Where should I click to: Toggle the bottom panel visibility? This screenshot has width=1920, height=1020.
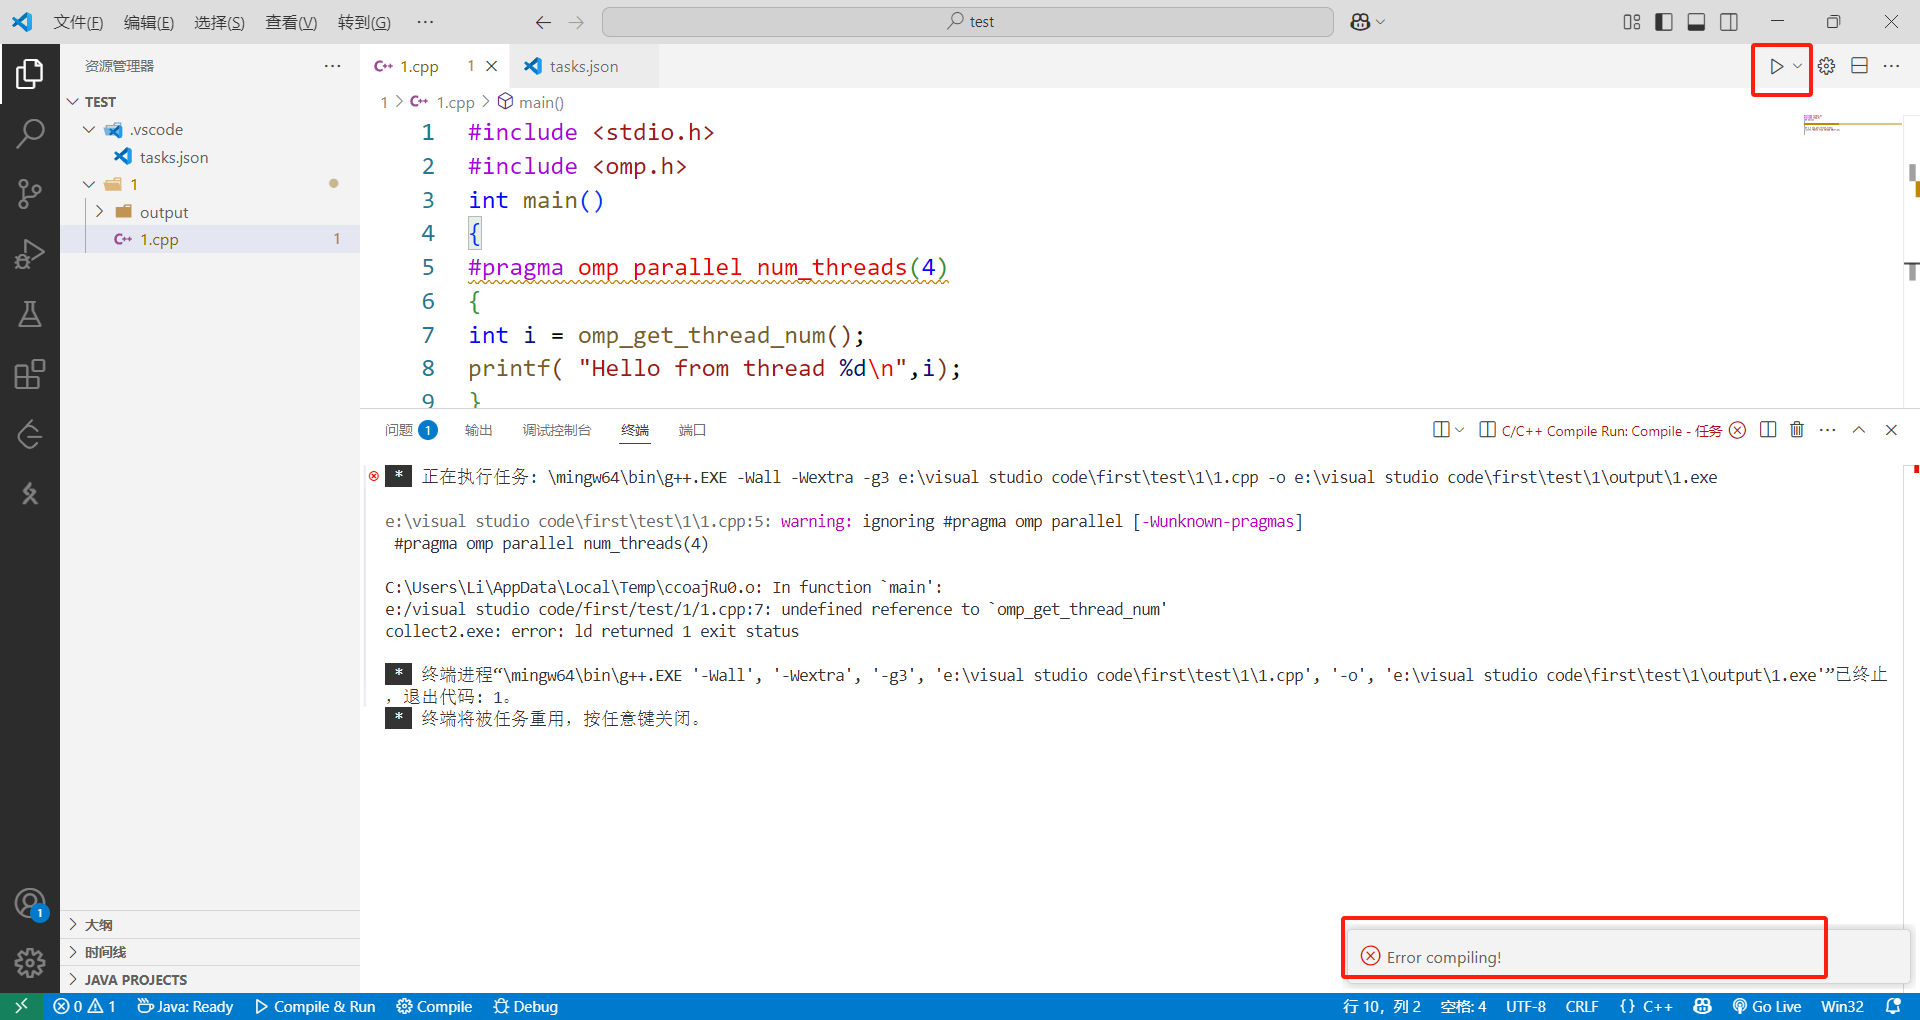pyautogui.click(x=1696, y=21)
